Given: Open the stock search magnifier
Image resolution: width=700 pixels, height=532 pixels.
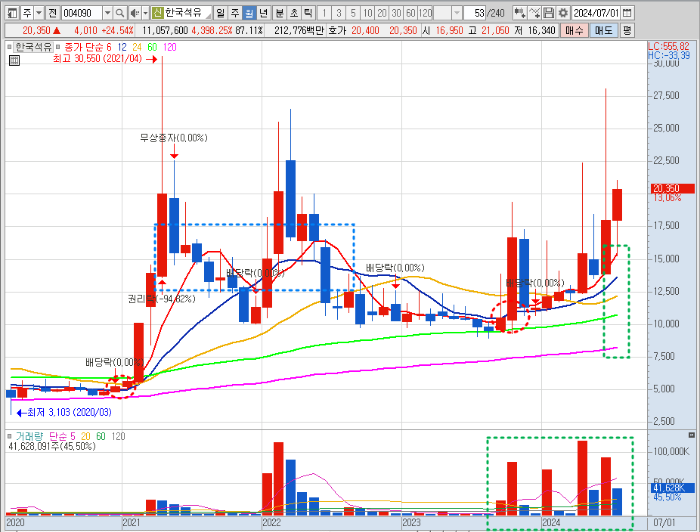Looking at the screenshot, I should 119,13.
